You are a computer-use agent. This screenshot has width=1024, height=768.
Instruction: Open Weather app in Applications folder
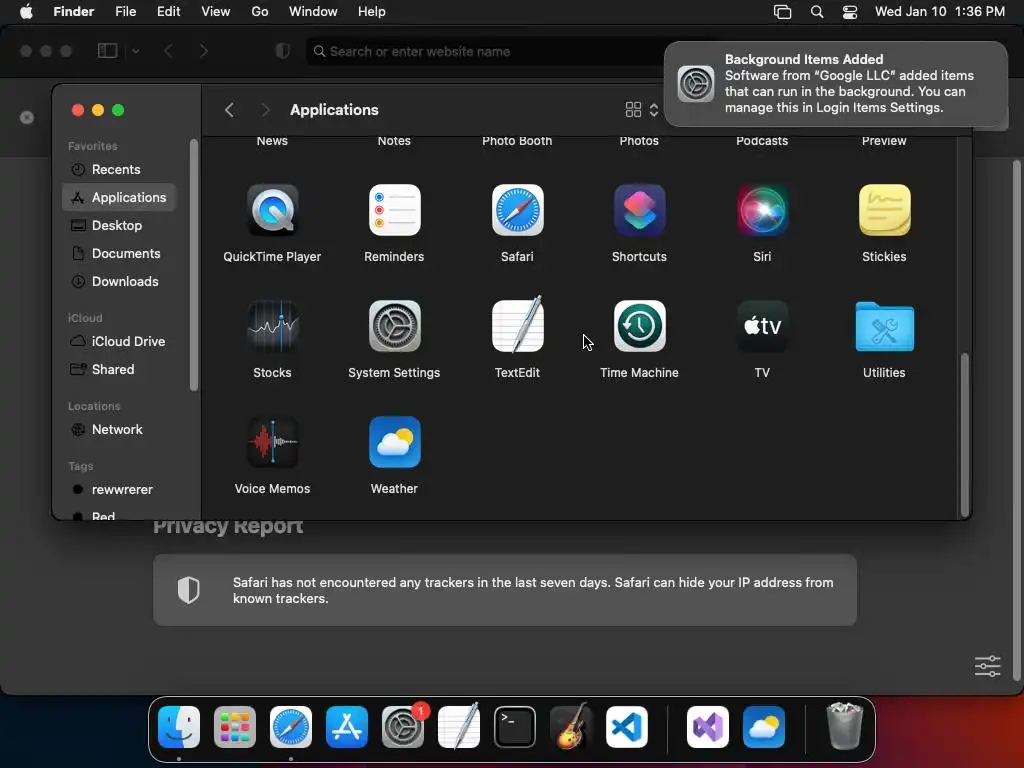(394, 442)
